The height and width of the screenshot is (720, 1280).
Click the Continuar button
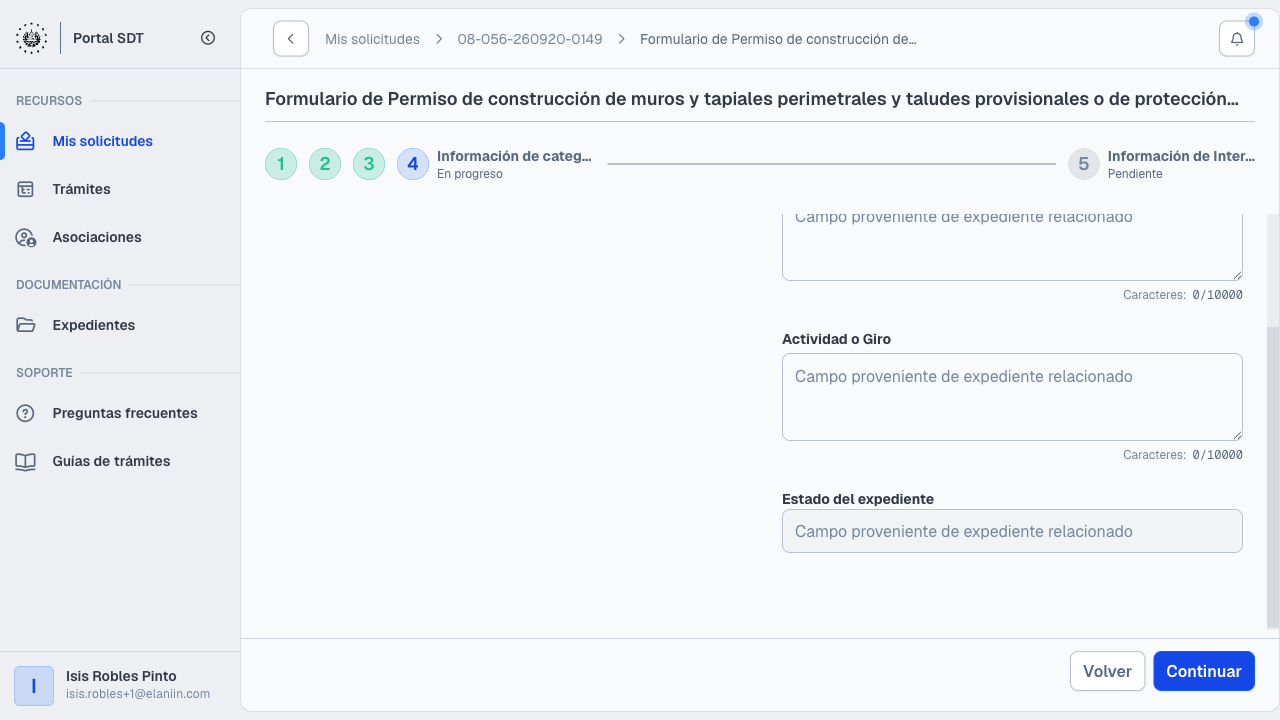(1204, 671)
